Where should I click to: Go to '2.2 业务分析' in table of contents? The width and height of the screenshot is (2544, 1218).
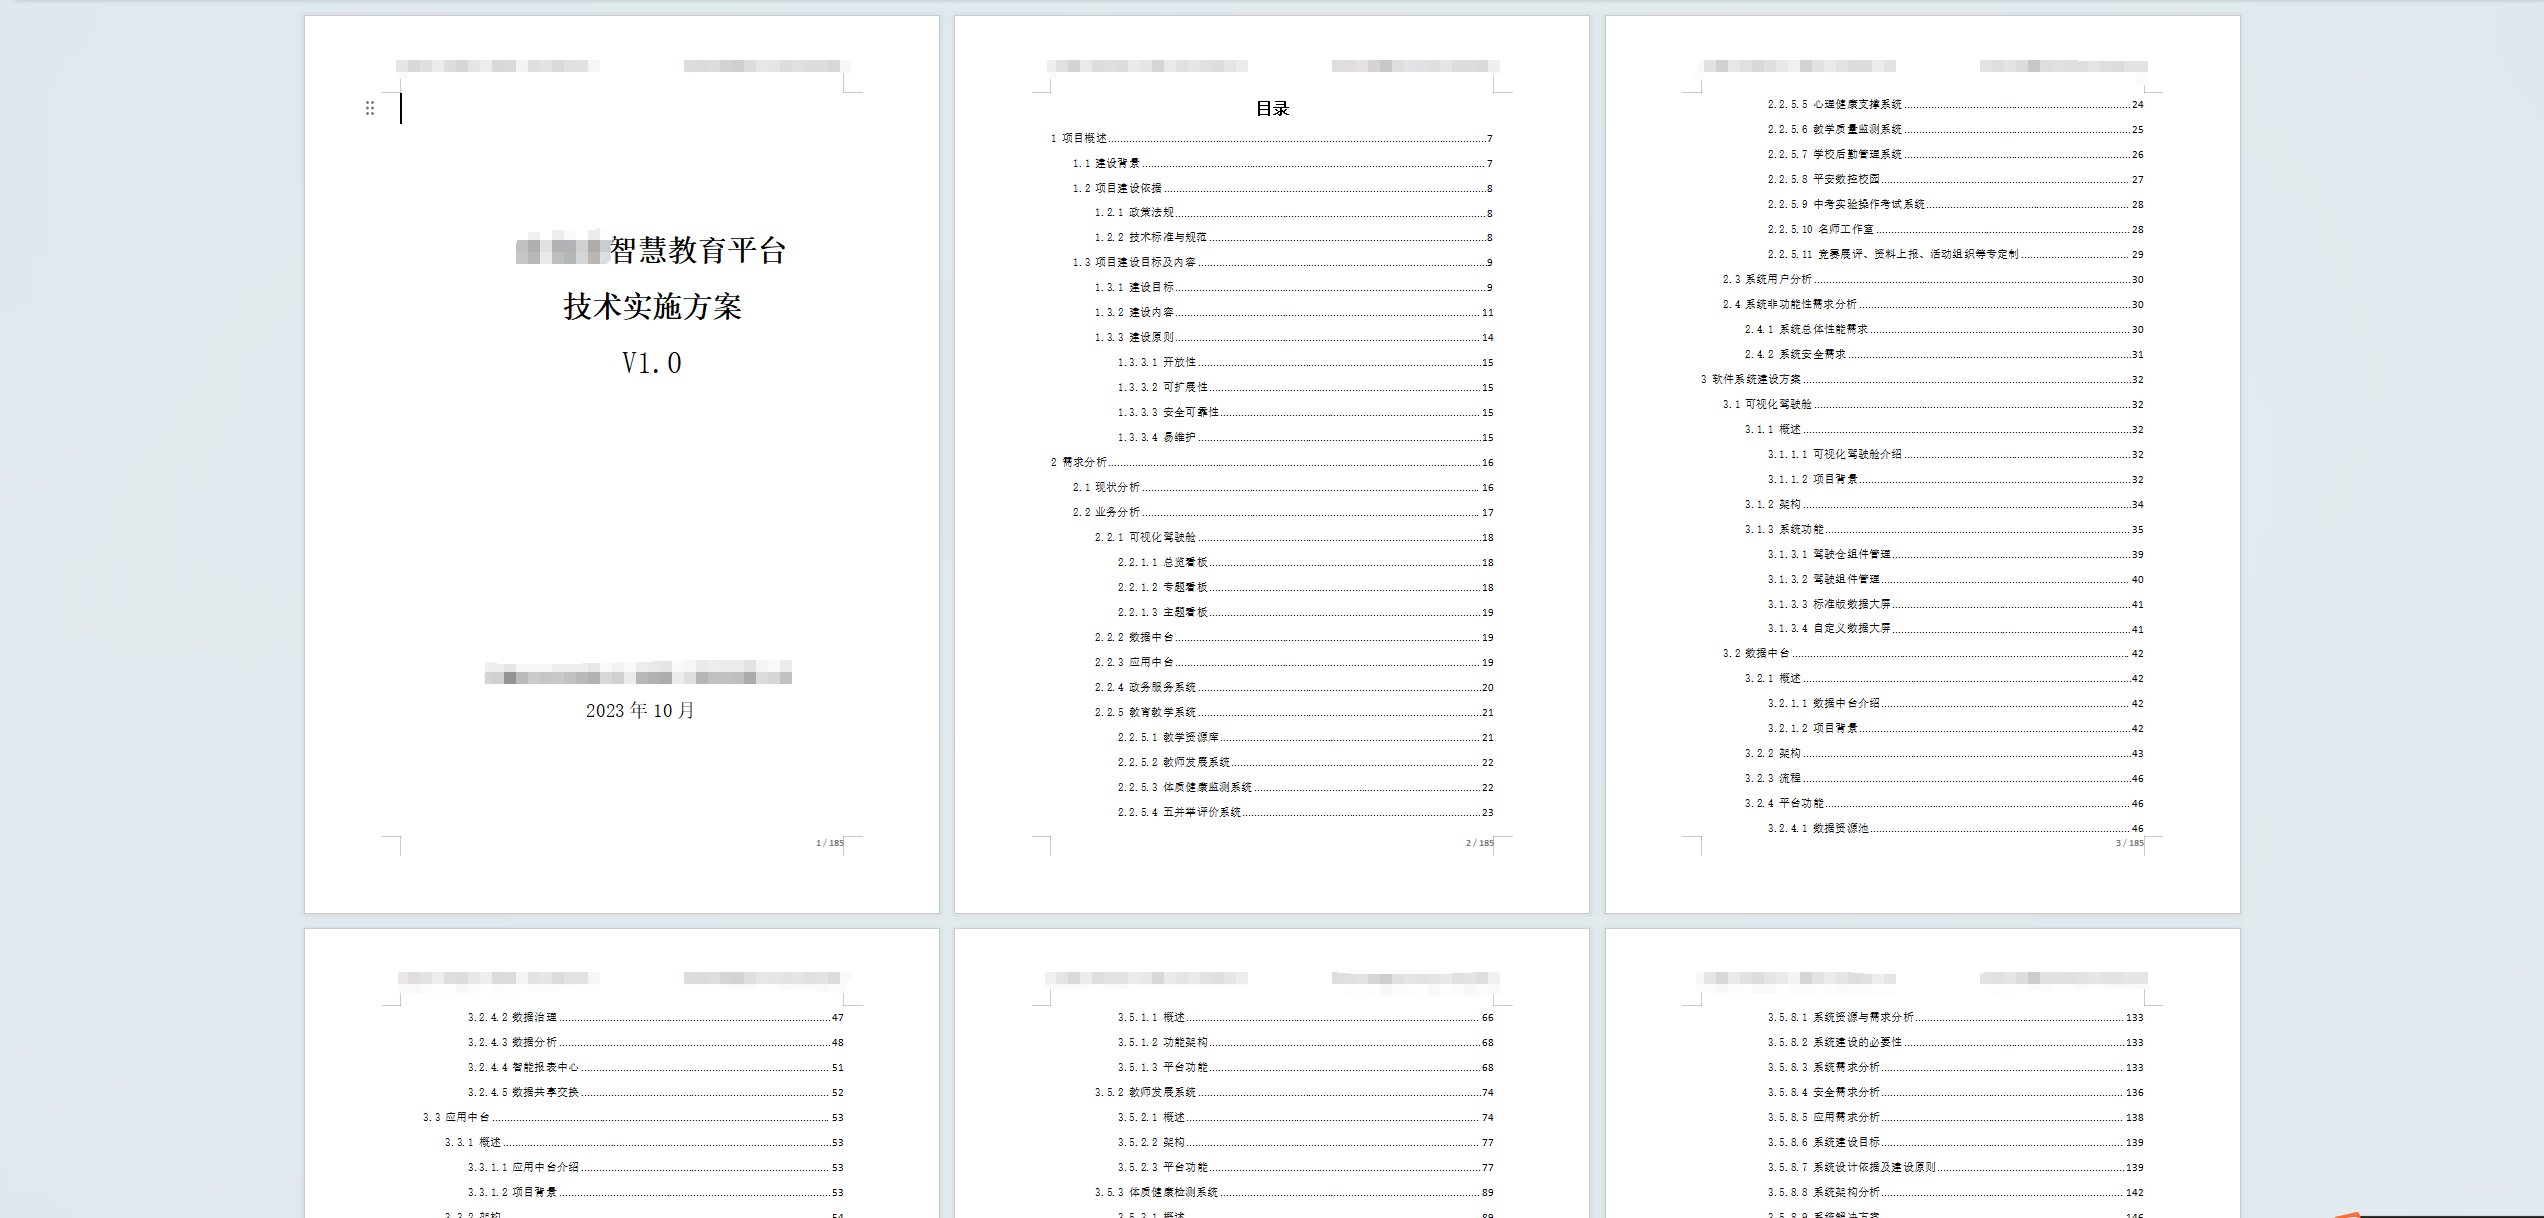1282,513
